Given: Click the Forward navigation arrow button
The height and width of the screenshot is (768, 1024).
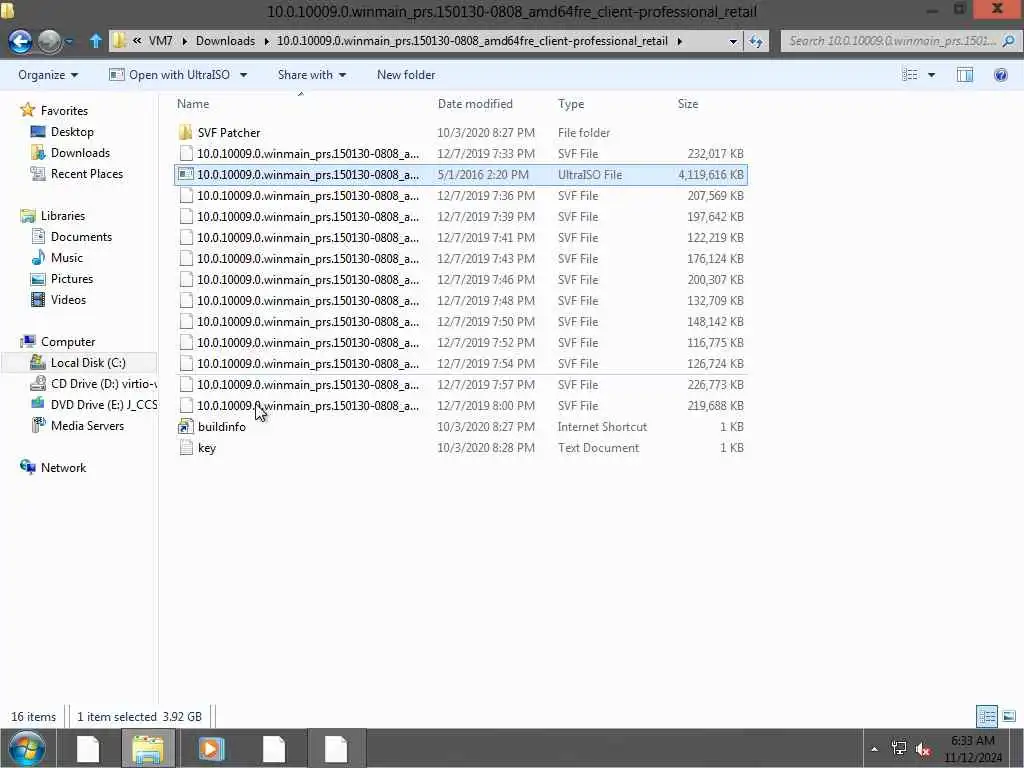Looking at the screenshot, I should pos(50,41).
